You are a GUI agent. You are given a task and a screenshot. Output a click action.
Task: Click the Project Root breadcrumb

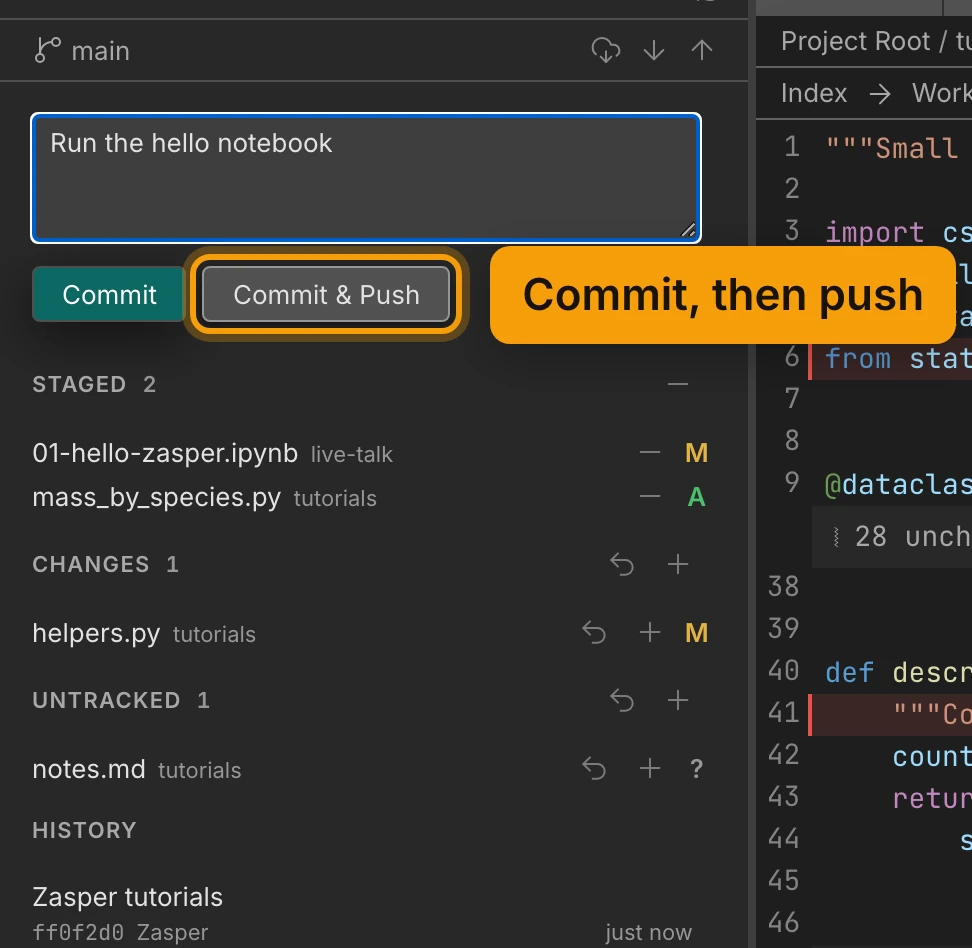(x=855, y=42)
